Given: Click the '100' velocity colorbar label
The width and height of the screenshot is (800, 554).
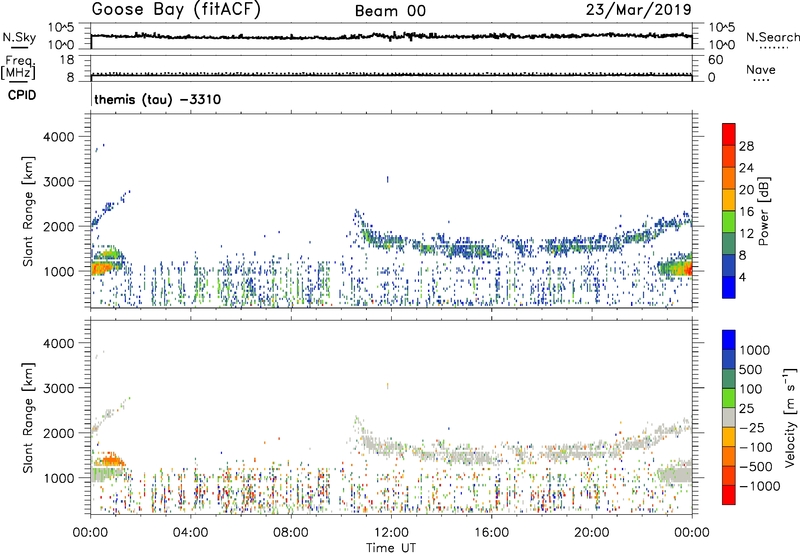Looking at the screenshot, I should [x=750, y=389].
